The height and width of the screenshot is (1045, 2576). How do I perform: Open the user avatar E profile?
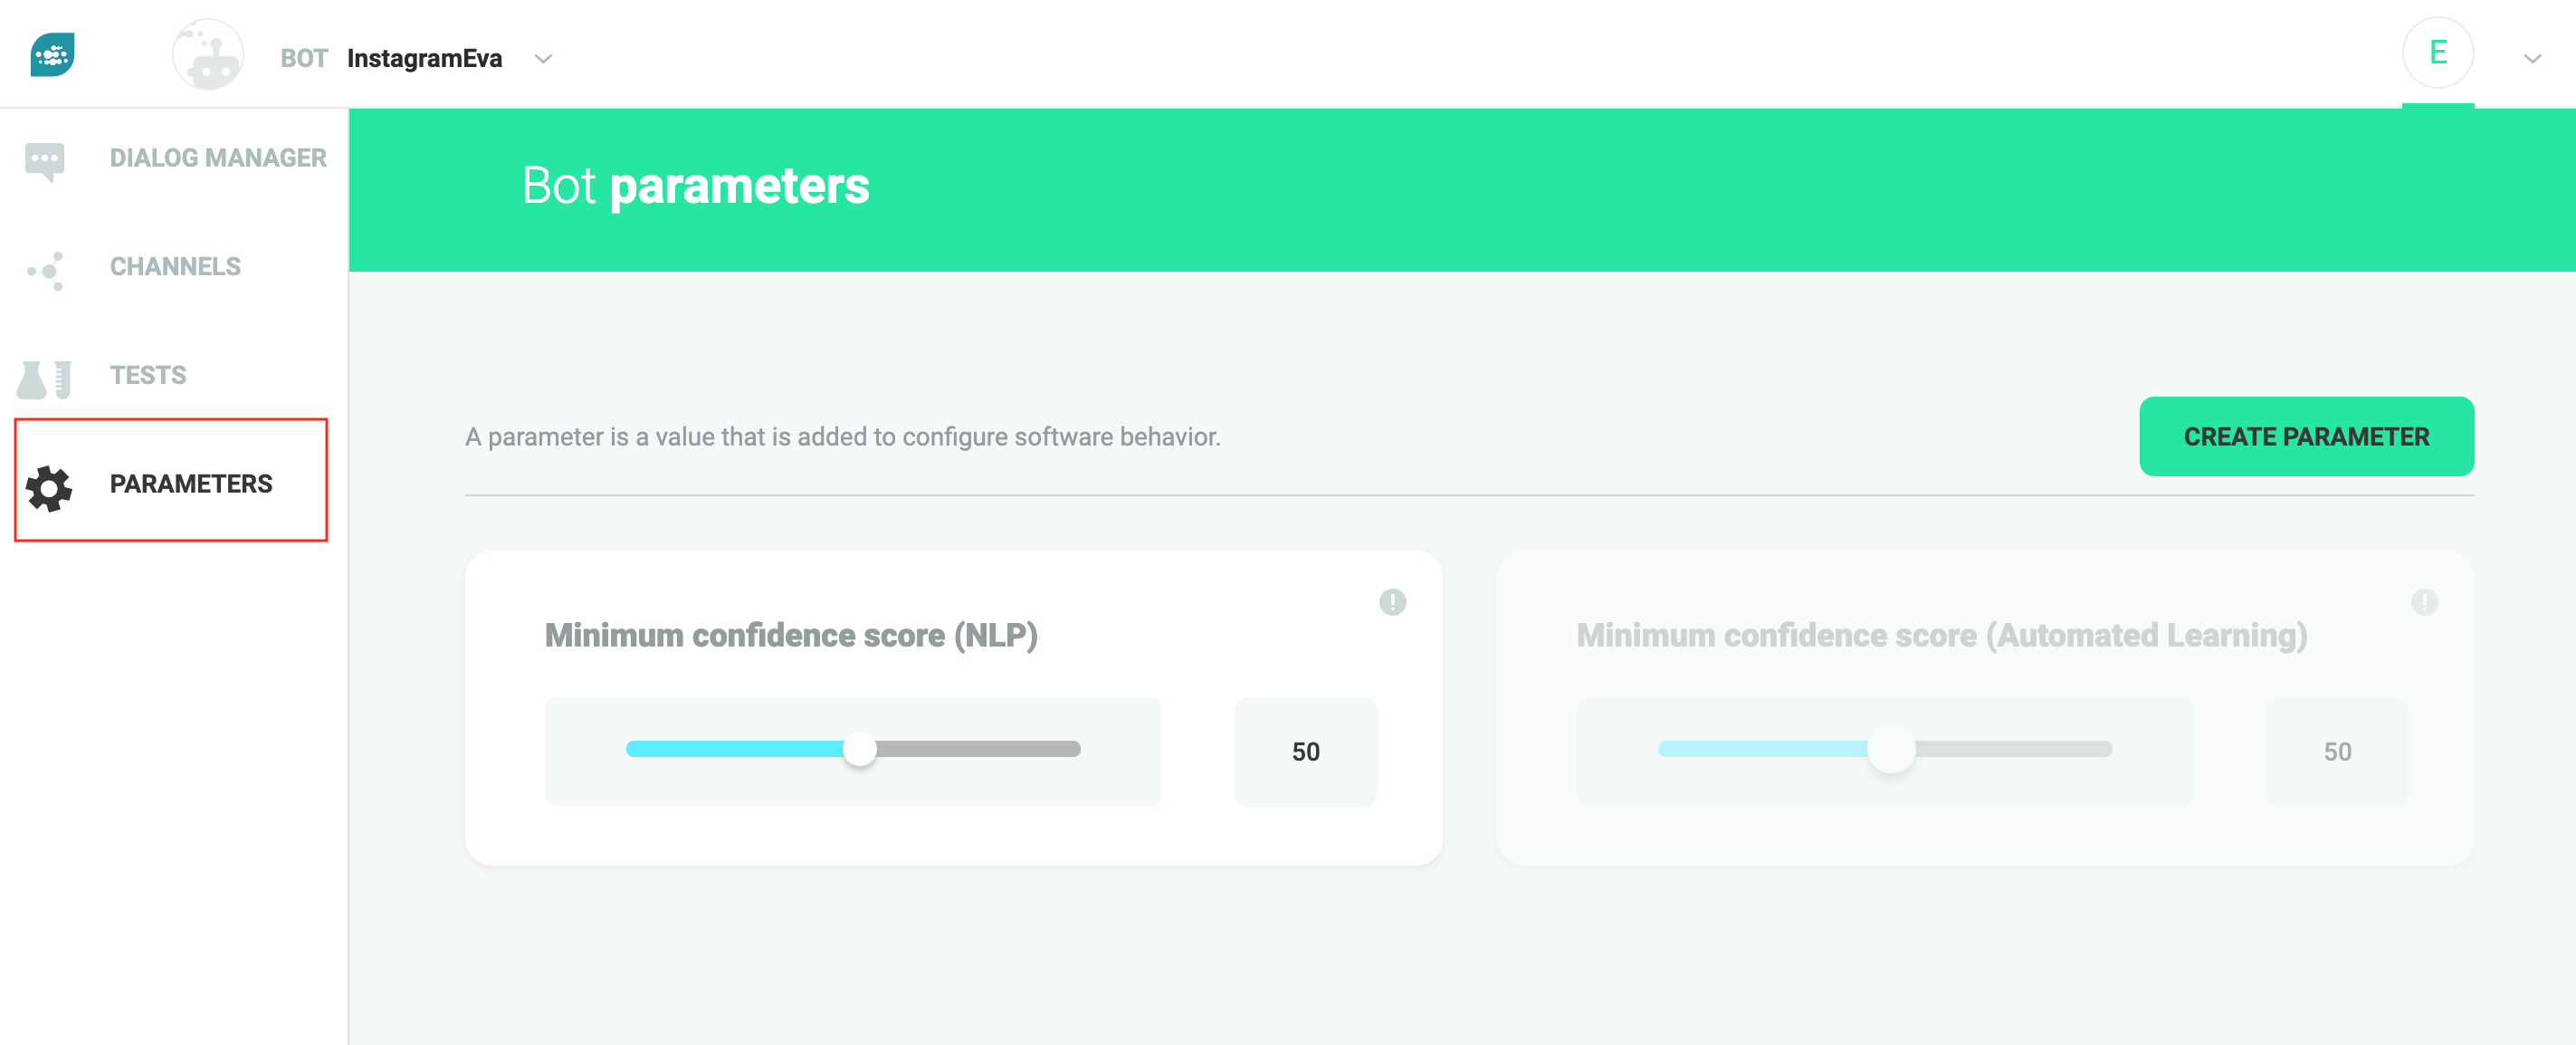point(2437,53)
